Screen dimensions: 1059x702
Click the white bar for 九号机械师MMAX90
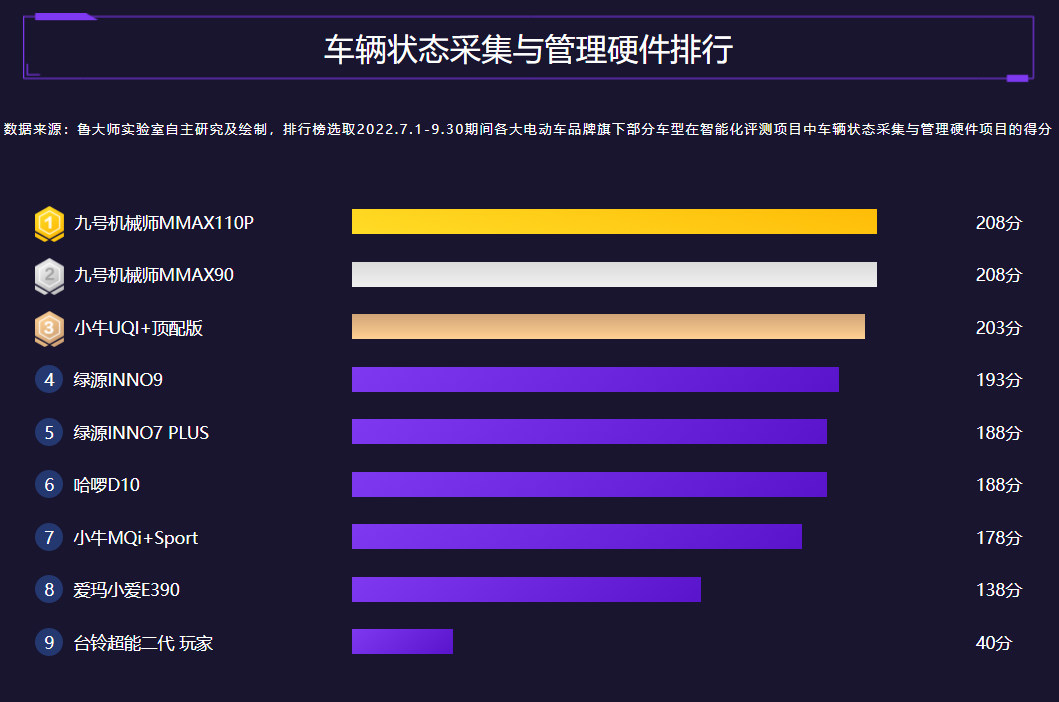[x=615, y=274]
